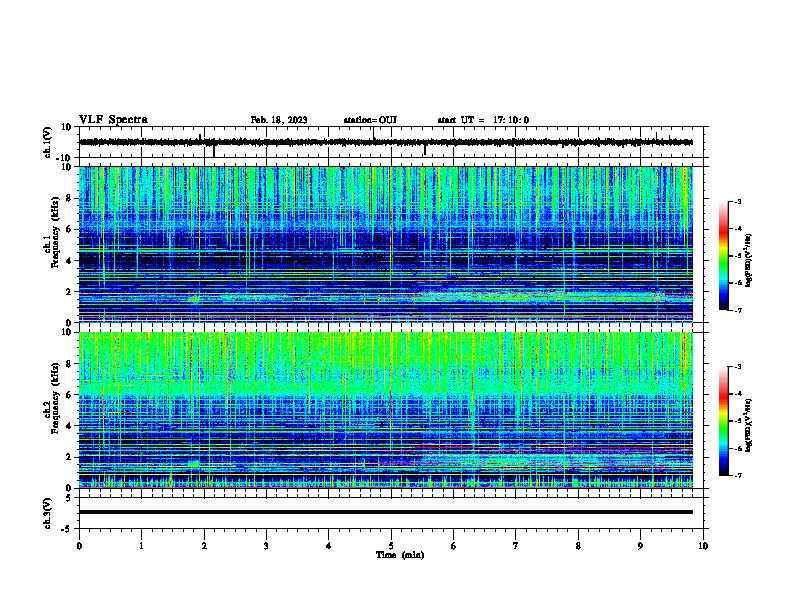792x612 pixels.
Task: Click inside the ch.2 spectrogram panel
Action: click(x=386, y=410)
